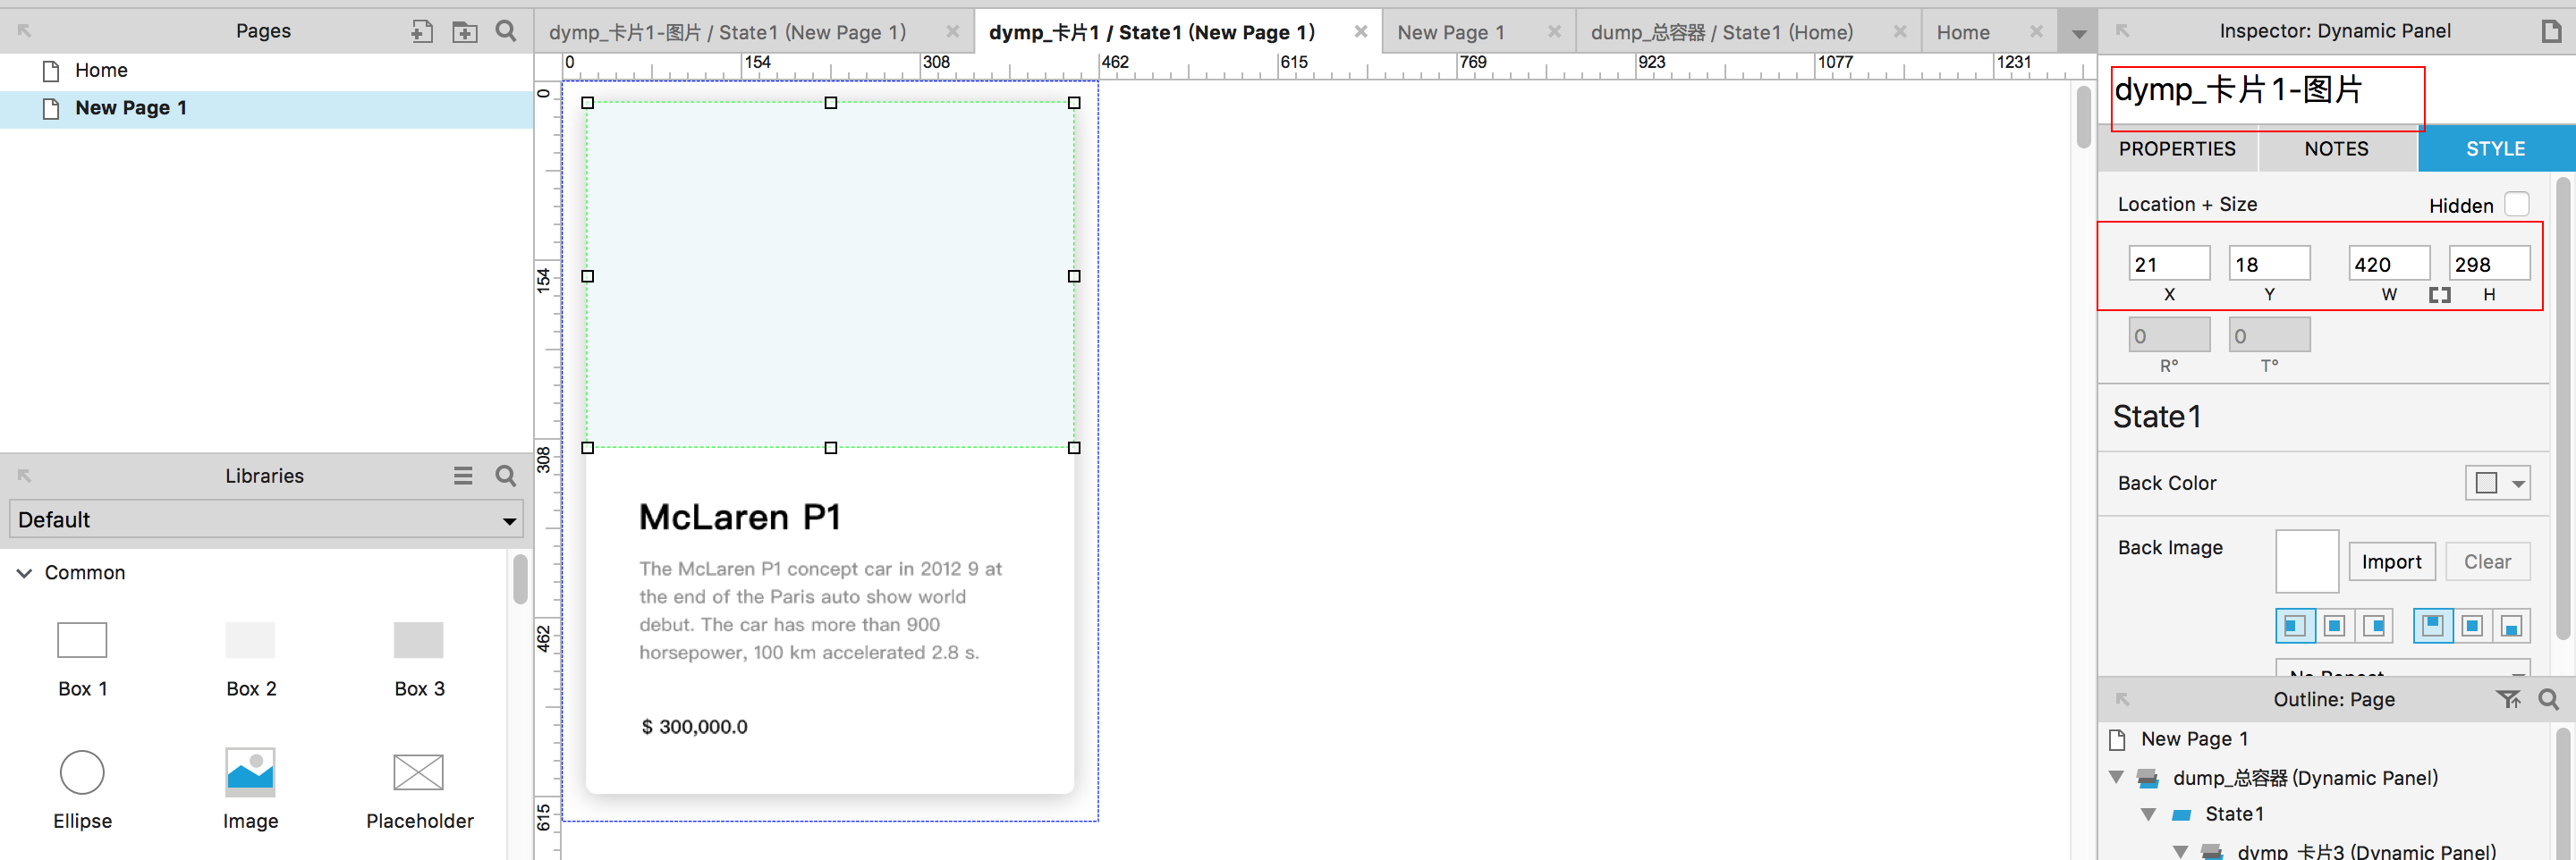The image size is (2576, 860).
Task: Close the New Page 1 tab
Action: pyautogui.click(x=1553, y=32)
